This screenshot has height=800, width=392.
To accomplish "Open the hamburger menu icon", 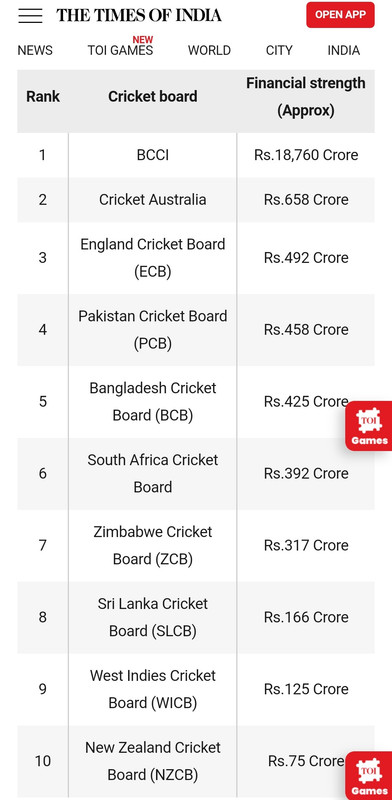I will (x=30, y=15).
